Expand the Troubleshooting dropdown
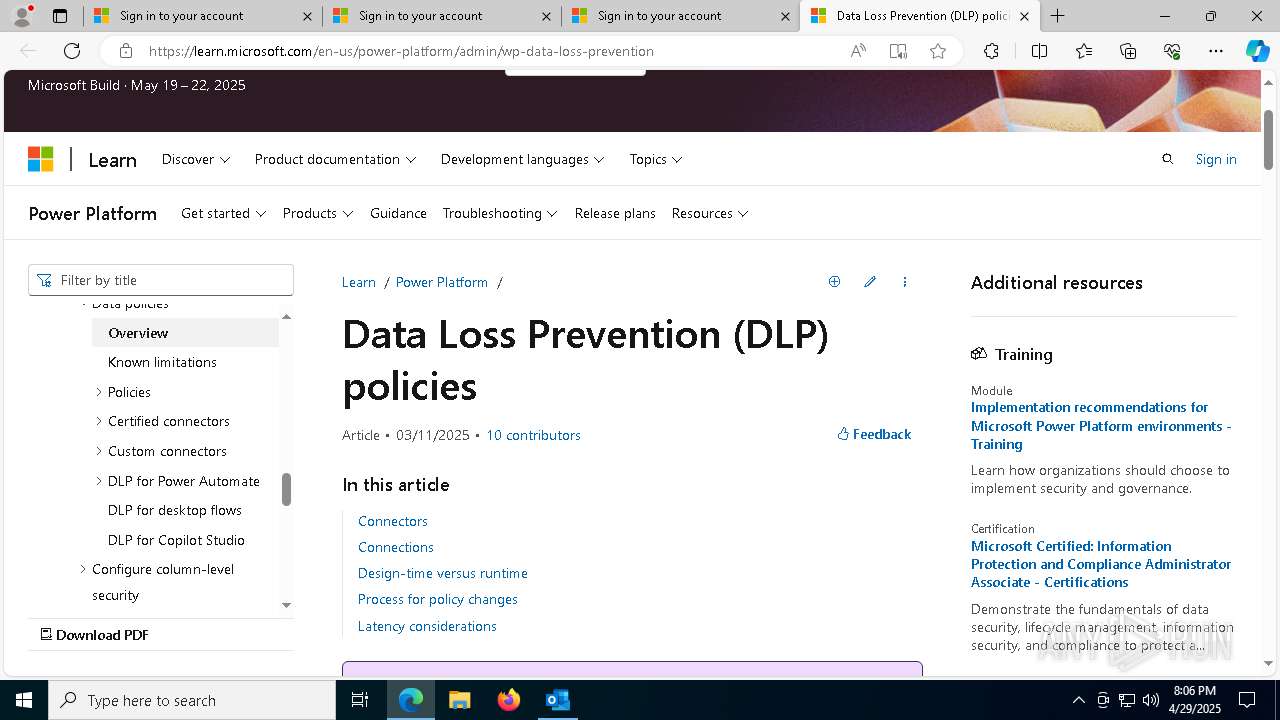Image resolution: width=1280 pixels, height=720 pixels. (x=500, y=213)
